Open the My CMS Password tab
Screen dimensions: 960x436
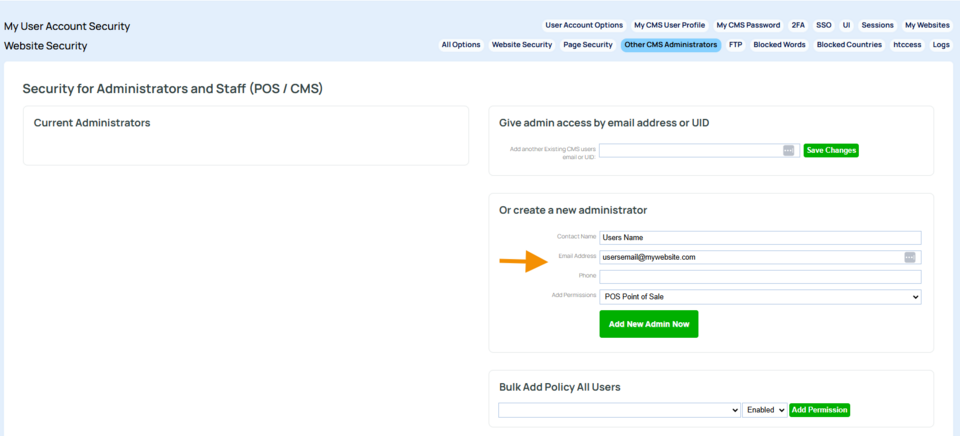(x=748, y=25)
